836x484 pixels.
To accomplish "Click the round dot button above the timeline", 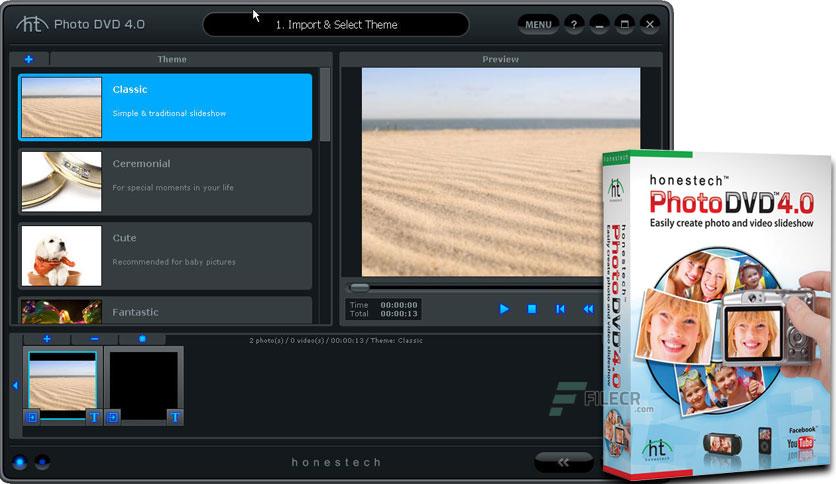I will pyautogui.click(x=142, y=339).
